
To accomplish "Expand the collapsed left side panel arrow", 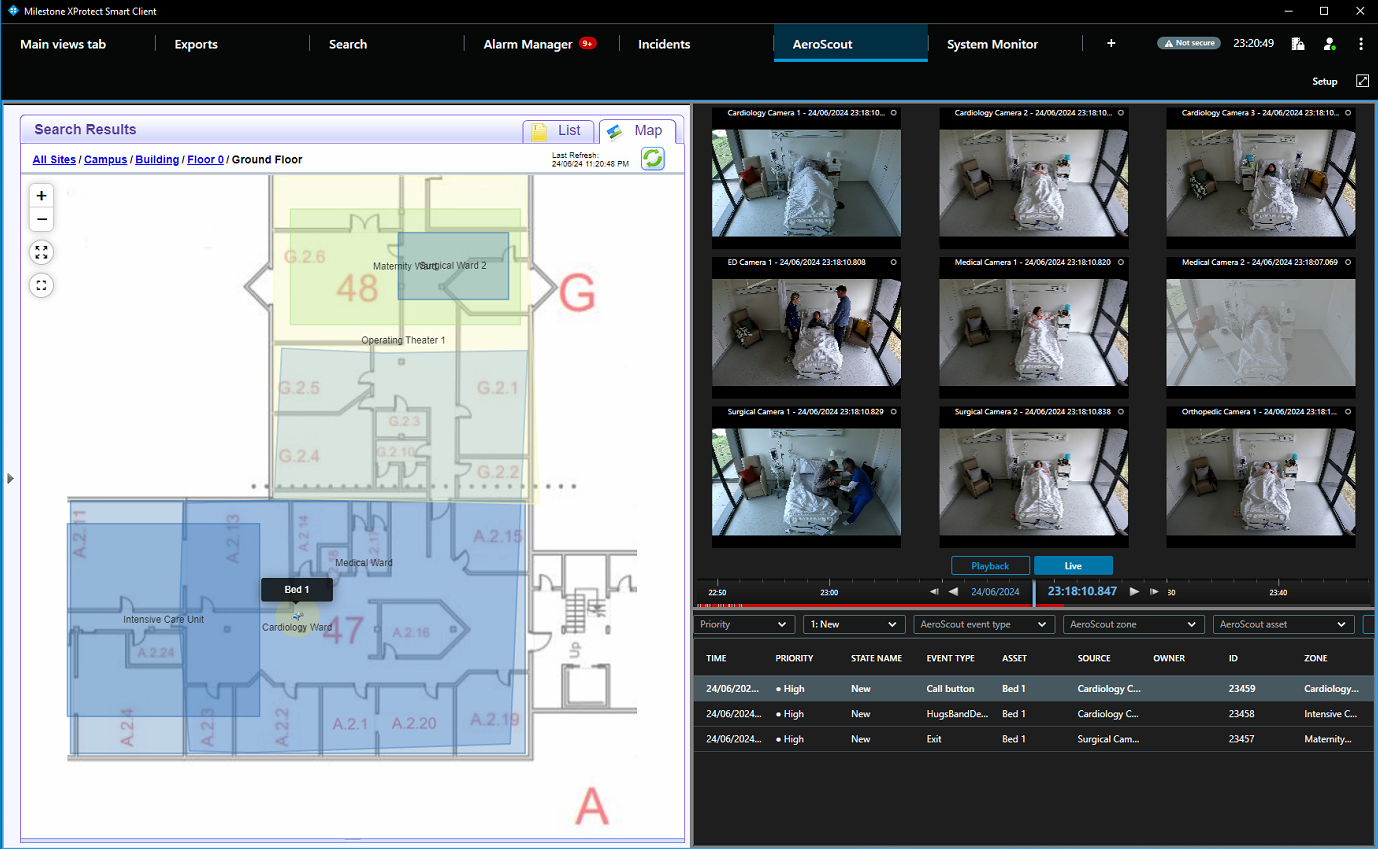I will pos(10,479).
